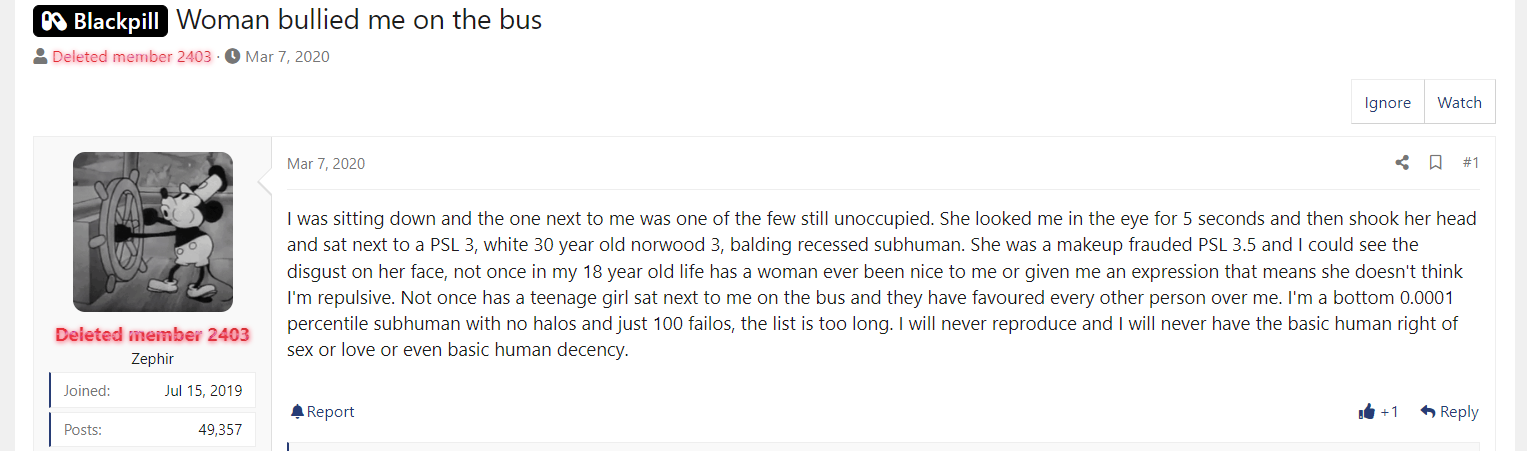This screenshot has height=451, width=1527.
Task: Click the thumbs-up like icon
Action: coord(1367,412)
